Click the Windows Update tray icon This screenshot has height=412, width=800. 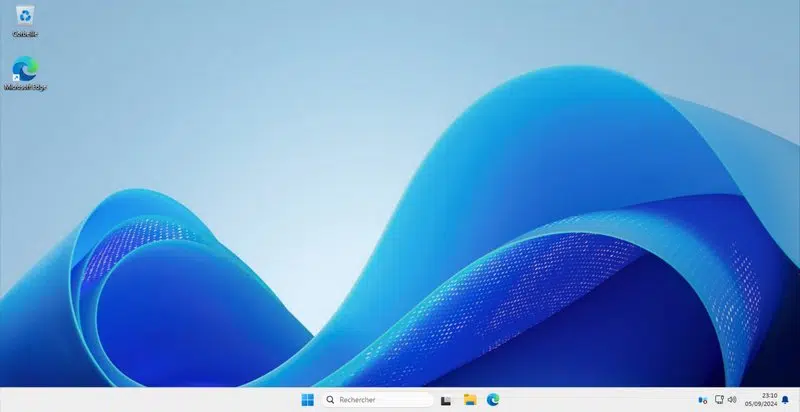703,400
